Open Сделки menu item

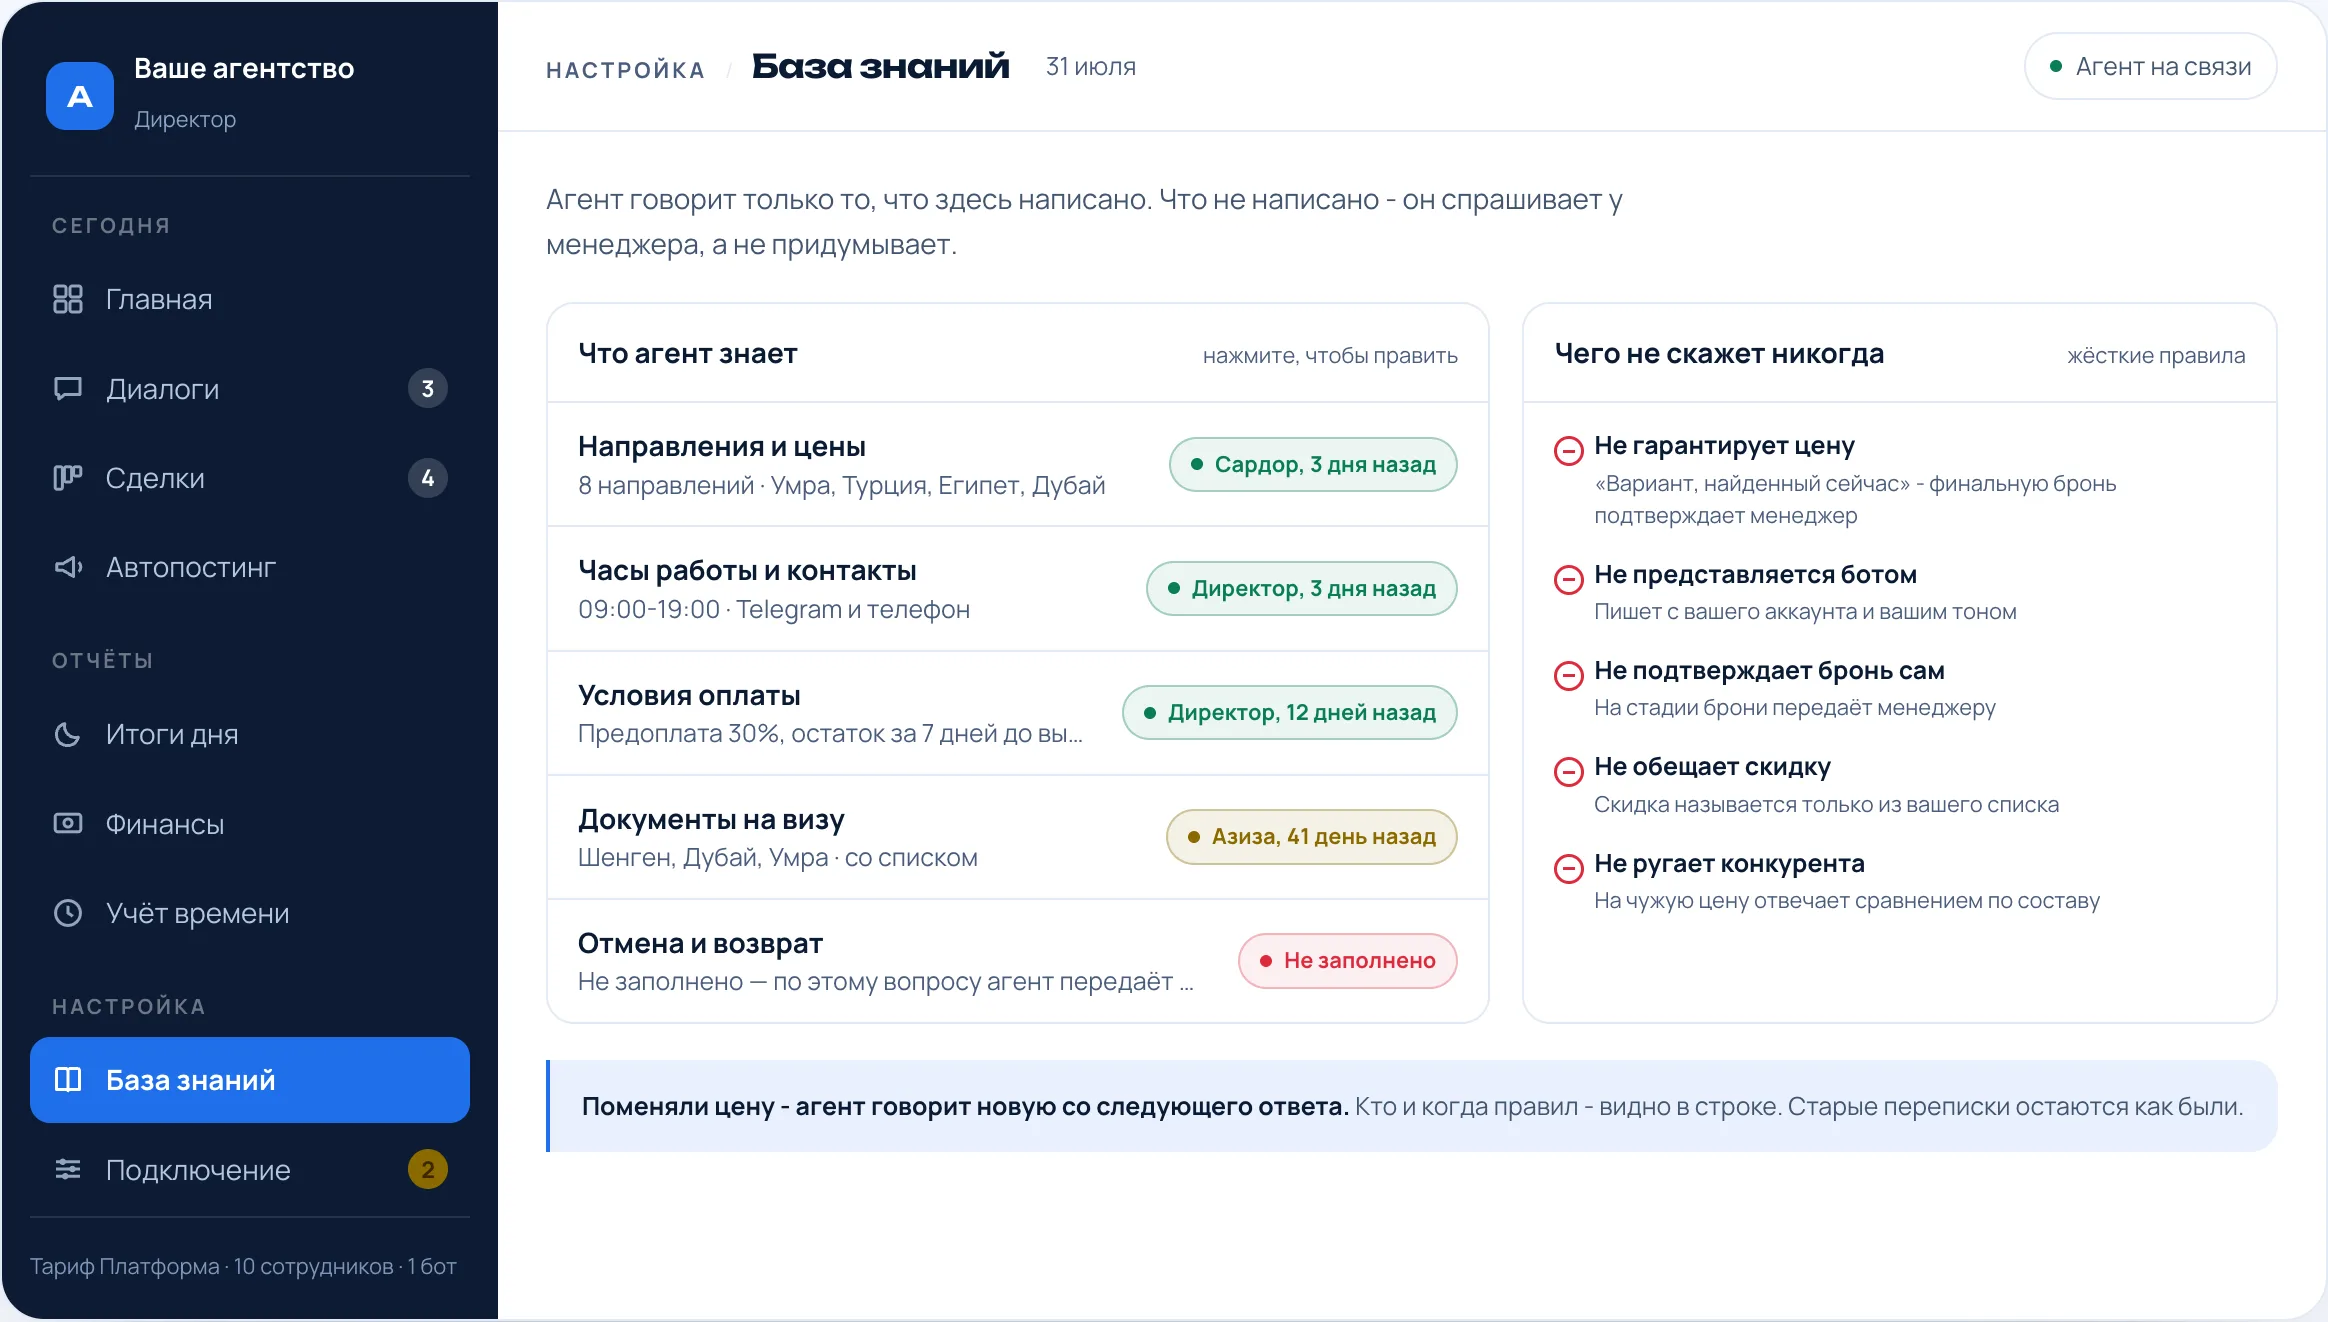(250, 478)
